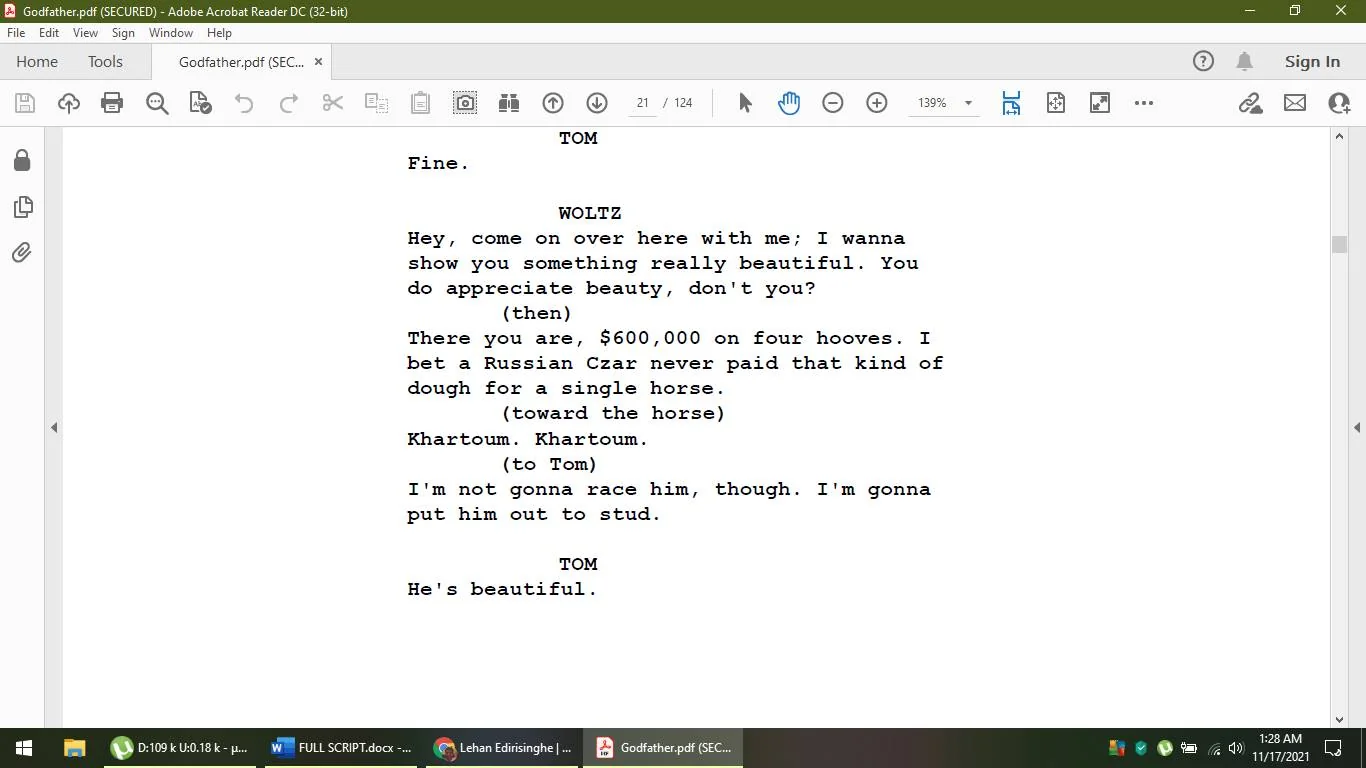Viewport: 1366px width, 768px height.
Task: Click the Undo arrow icon
Action: (244, 103)
